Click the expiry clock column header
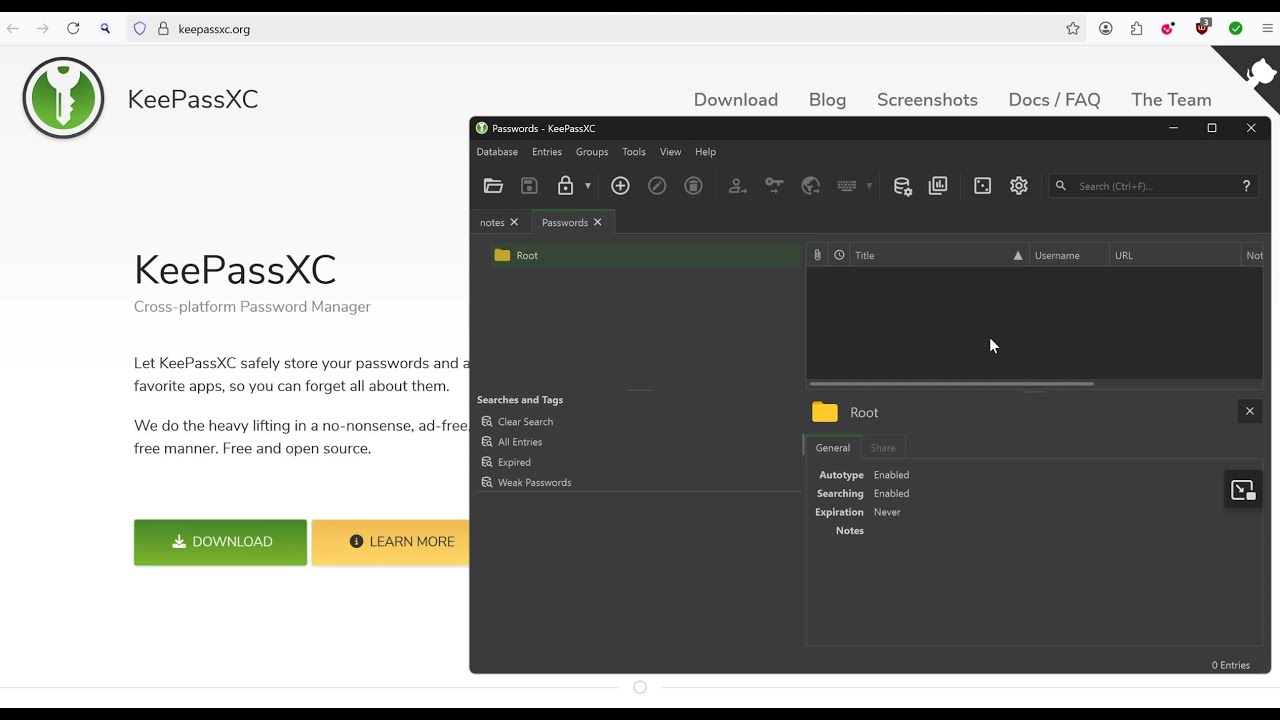Viewport: 1280px width, 720px height. pyautogui.click(x=839, y=255)
